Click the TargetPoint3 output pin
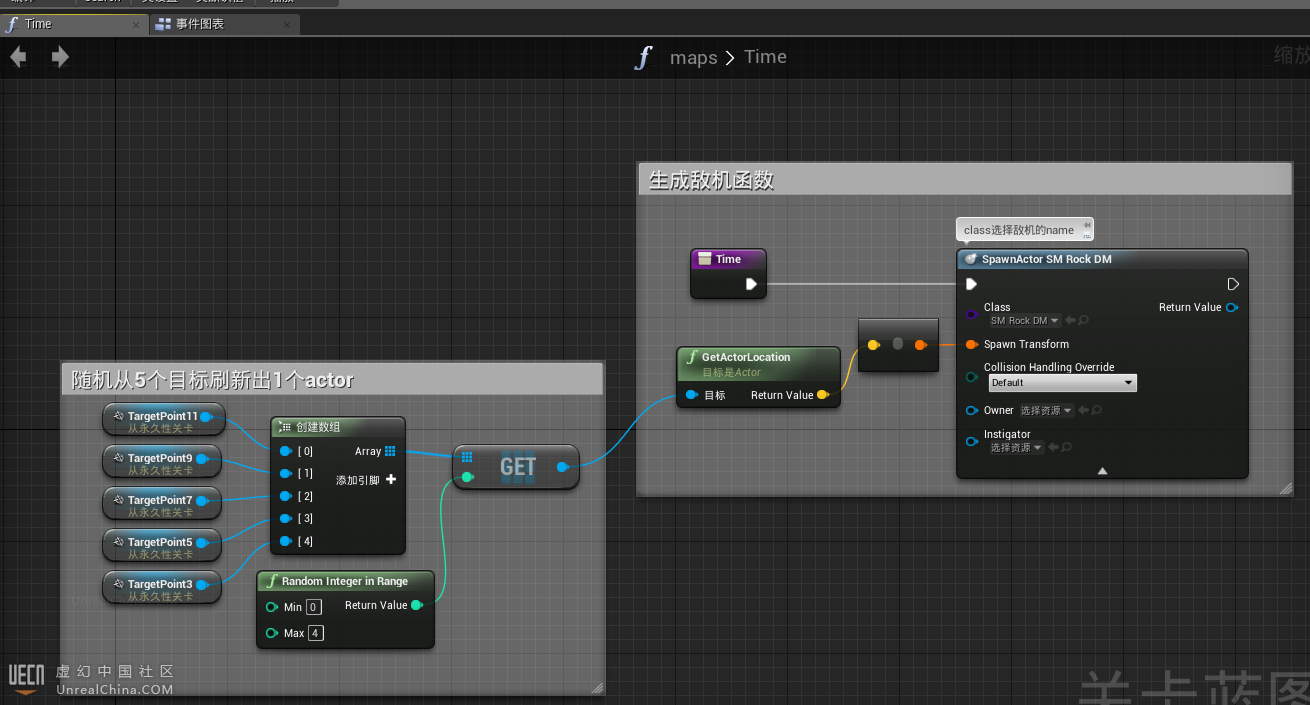1310x705 pixels. point(201,584)
